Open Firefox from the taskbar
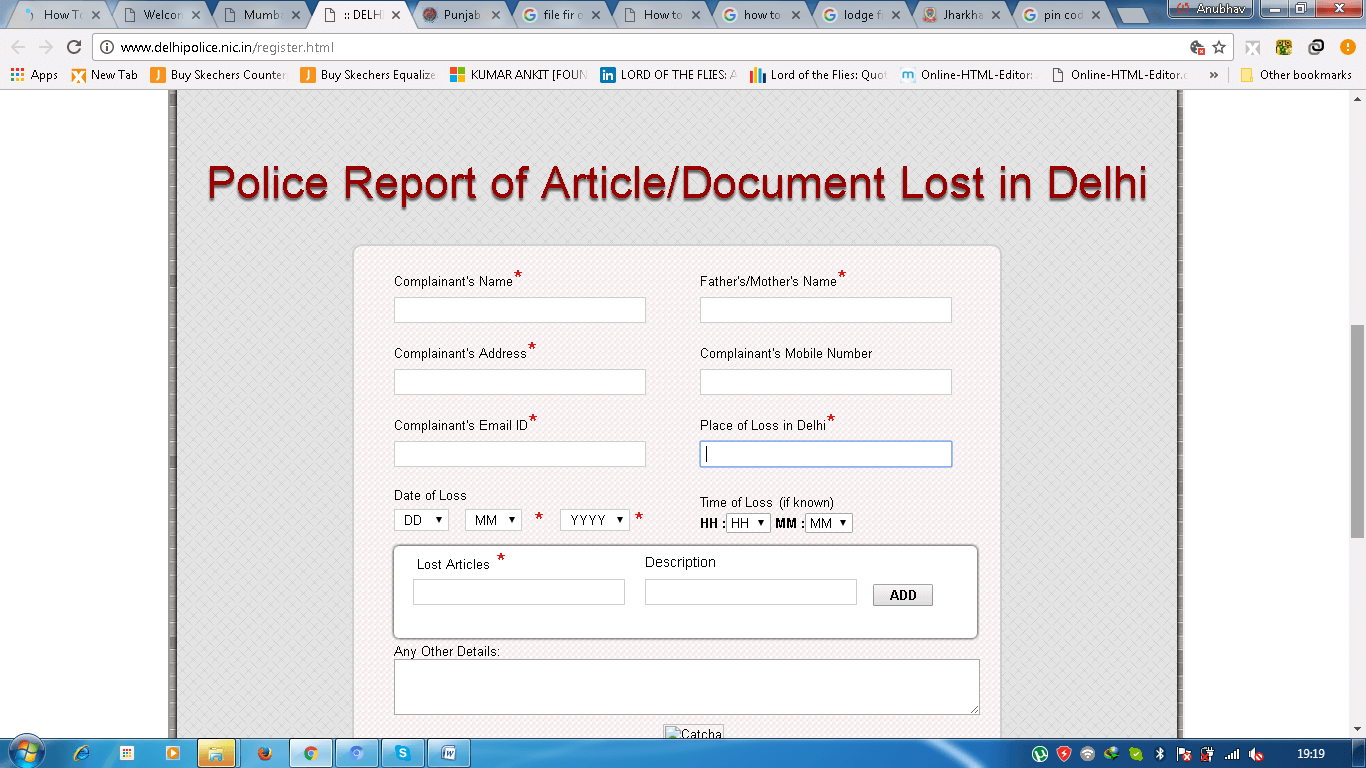Screen dimensions: 1366x768 tap(265, 753)
